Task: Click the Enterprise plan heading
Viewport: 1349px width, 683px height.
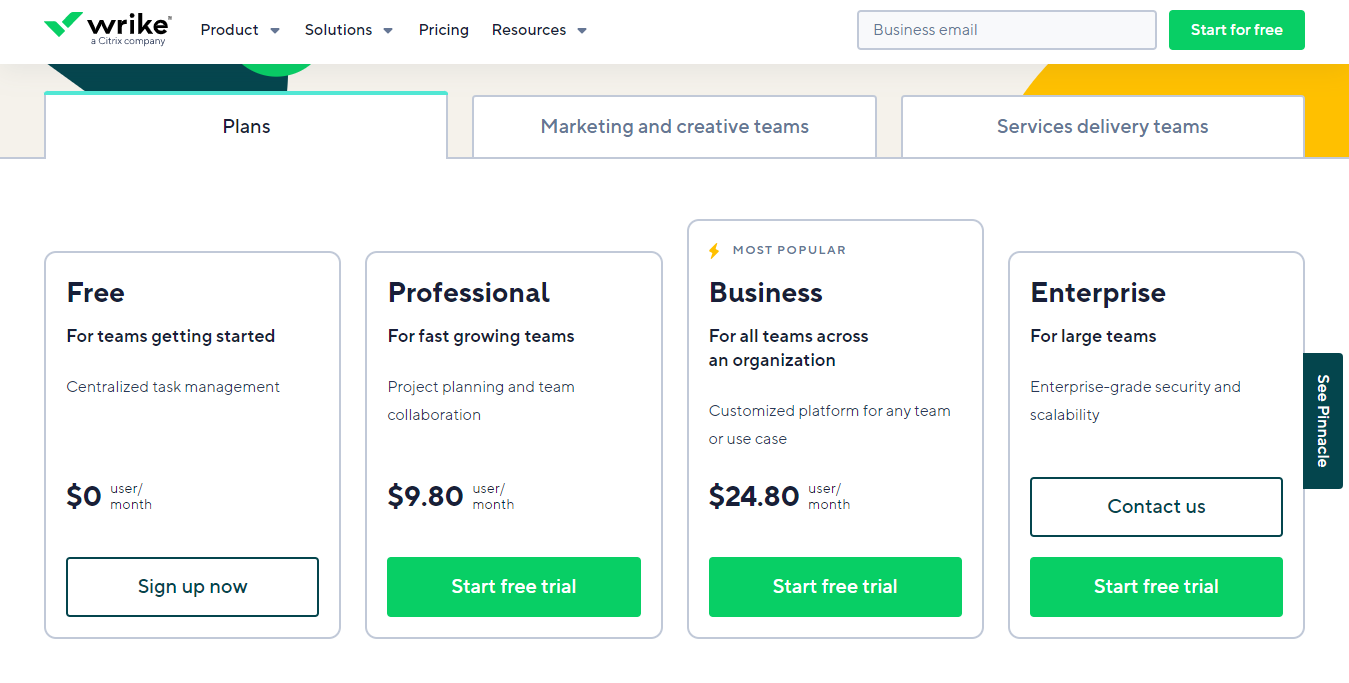Action: (x=1098, y=293)
